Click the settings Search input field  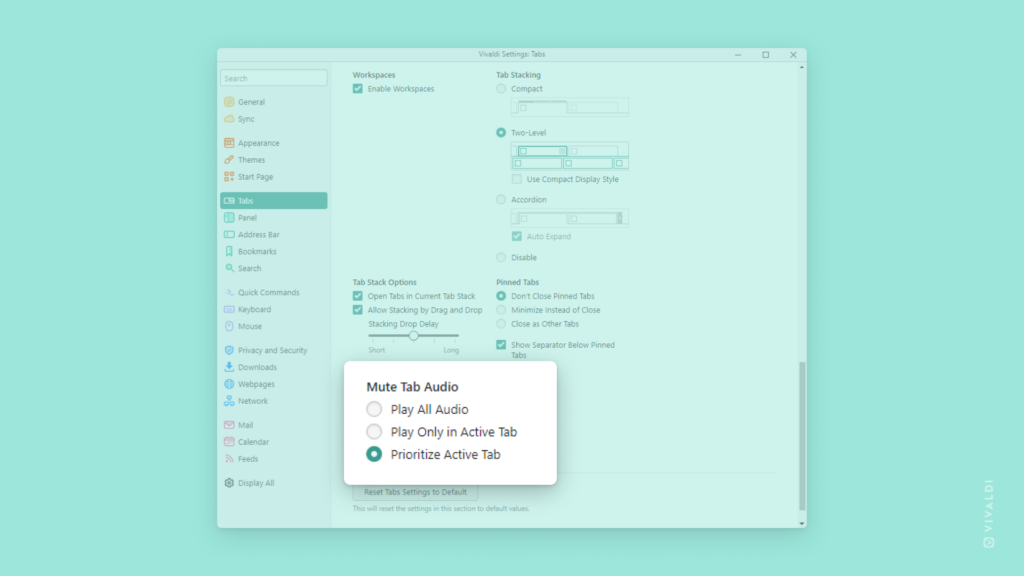[274, 78]
